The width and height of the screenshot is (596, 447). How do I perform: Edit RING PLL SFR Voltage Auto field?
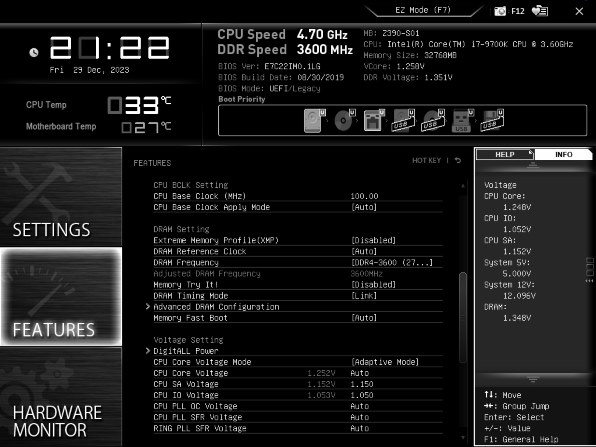pos(360,428)
